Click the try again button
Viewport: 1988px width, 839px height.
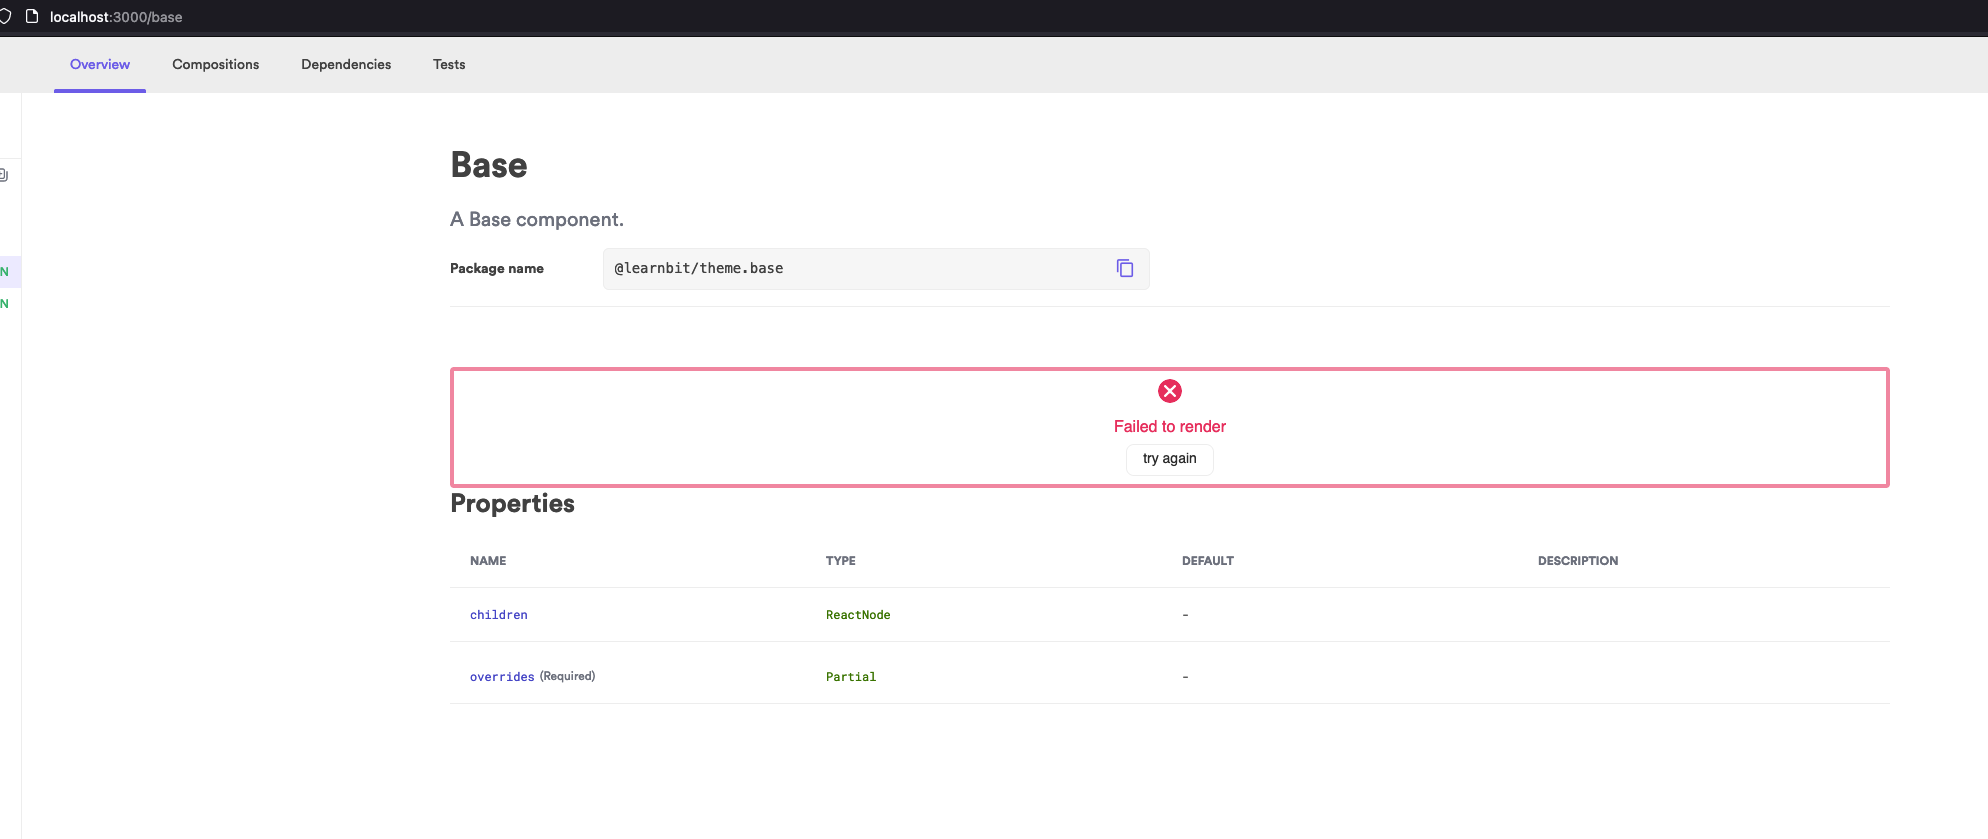pos(1170,459)
